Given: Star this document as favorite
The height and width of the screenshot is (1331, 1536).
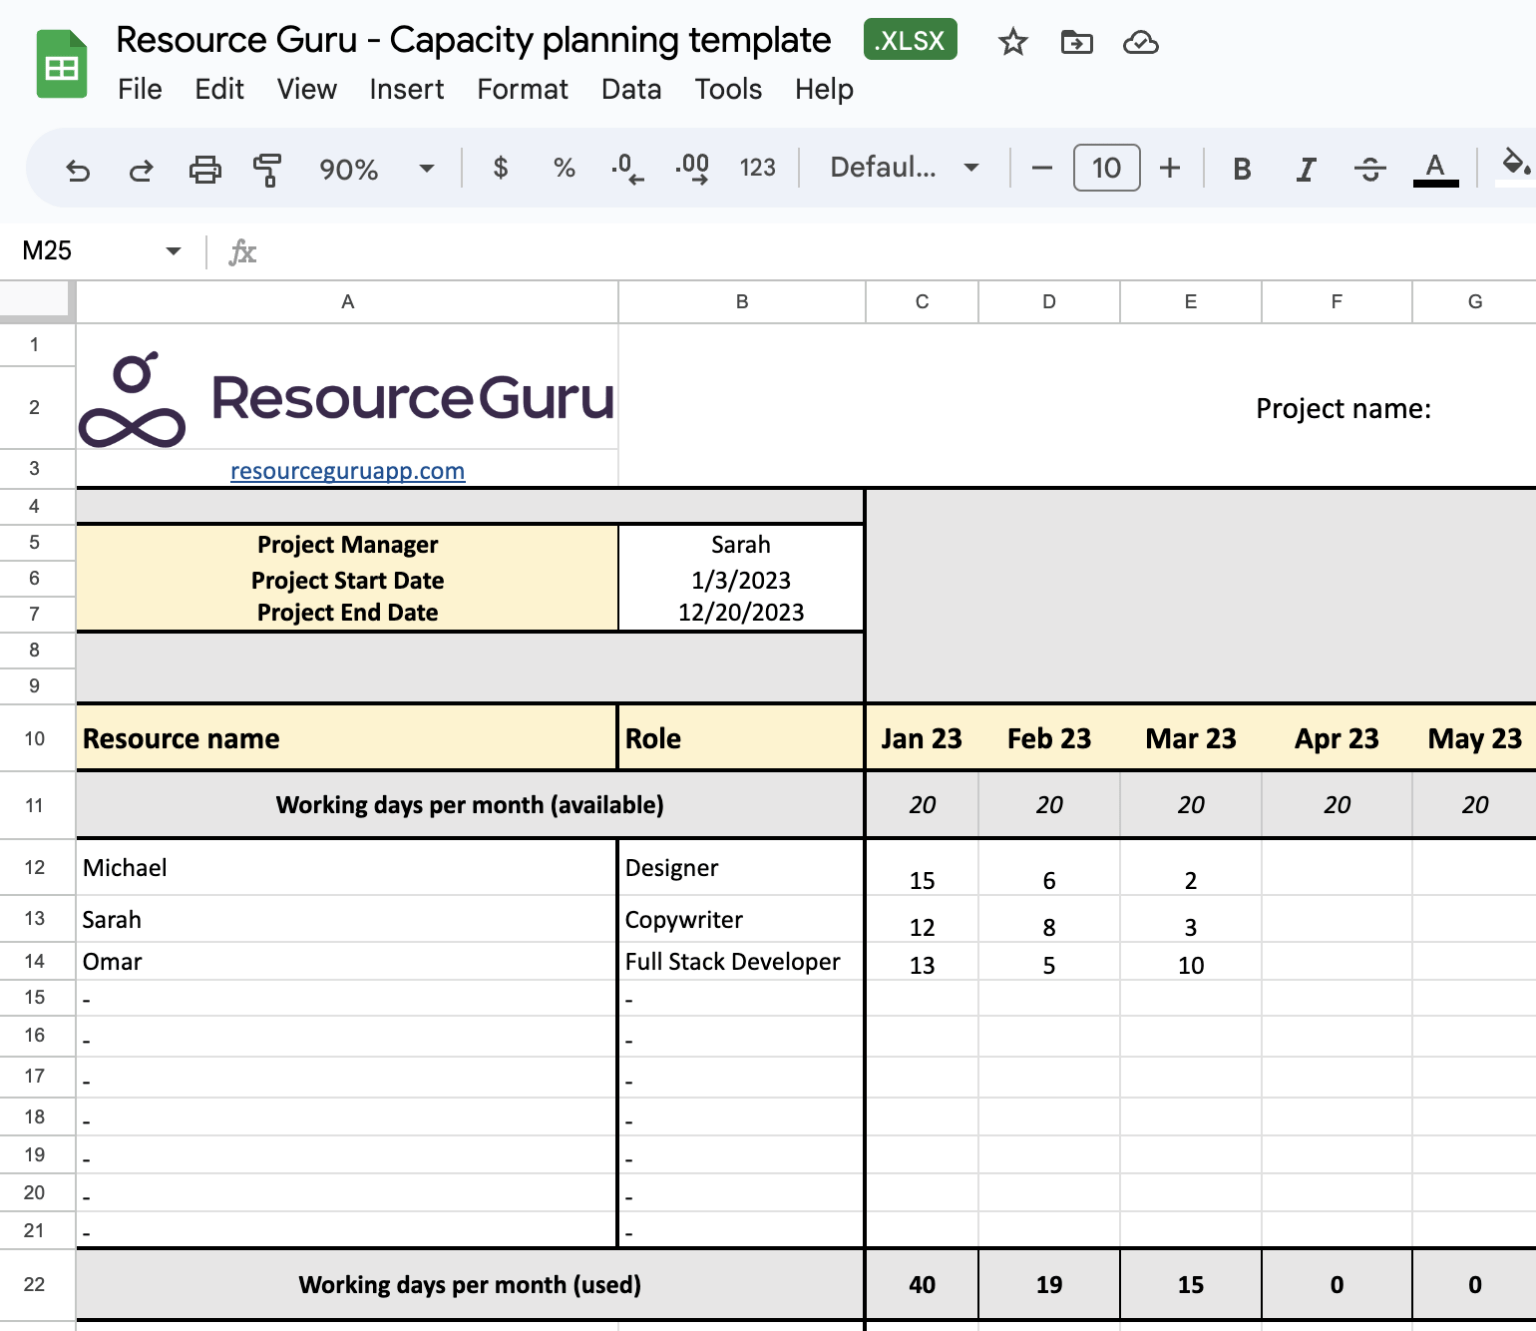Looking at the screenshot, I should [1013, 42].
